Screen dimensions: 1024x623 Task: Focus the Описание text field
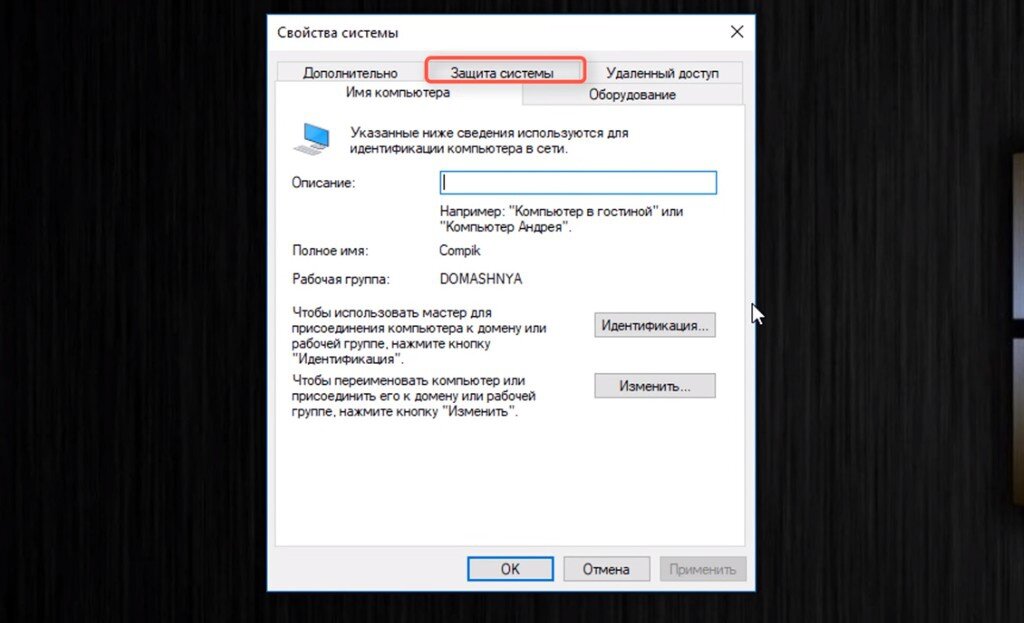coord(578,183)
